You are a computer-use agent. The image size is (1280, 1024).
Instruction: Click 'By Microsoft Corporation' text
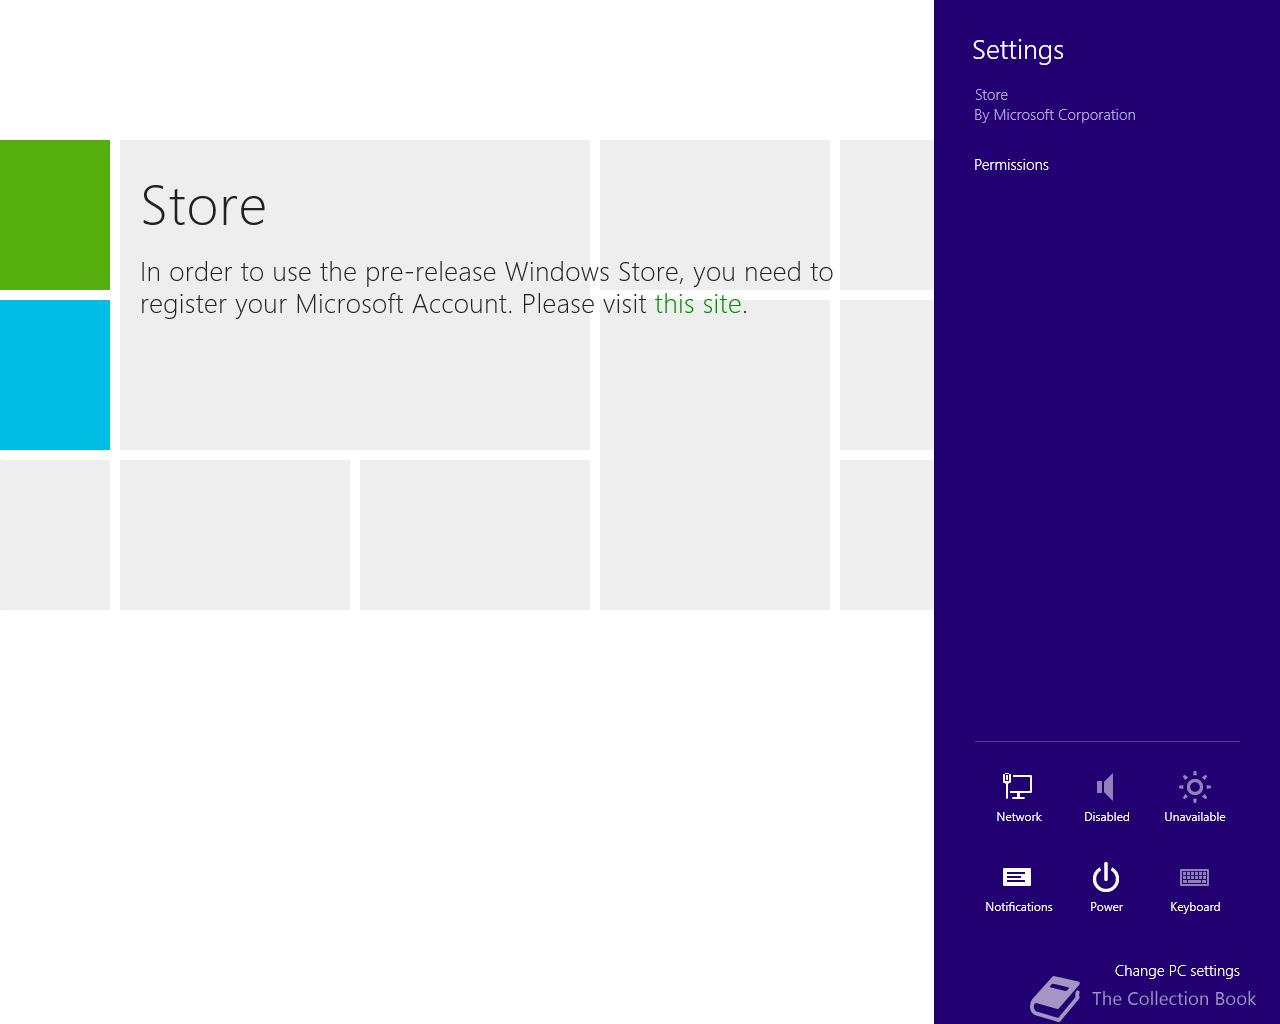(1055, 115)
